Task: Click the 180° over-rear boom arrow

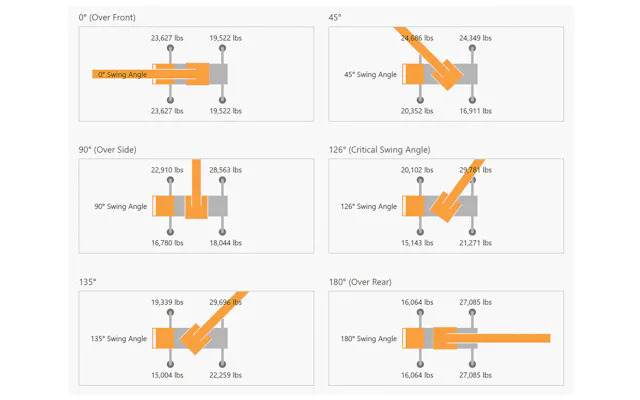Action: [492, 338]
